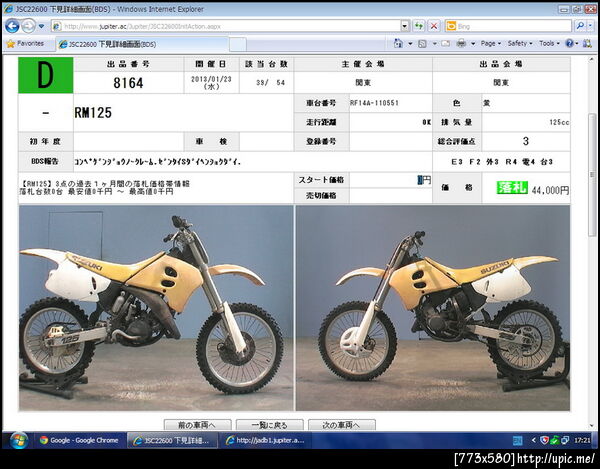This screenshot has height=469, width=600.
Task: Open the Tools menu
Action: coord(549,44)
